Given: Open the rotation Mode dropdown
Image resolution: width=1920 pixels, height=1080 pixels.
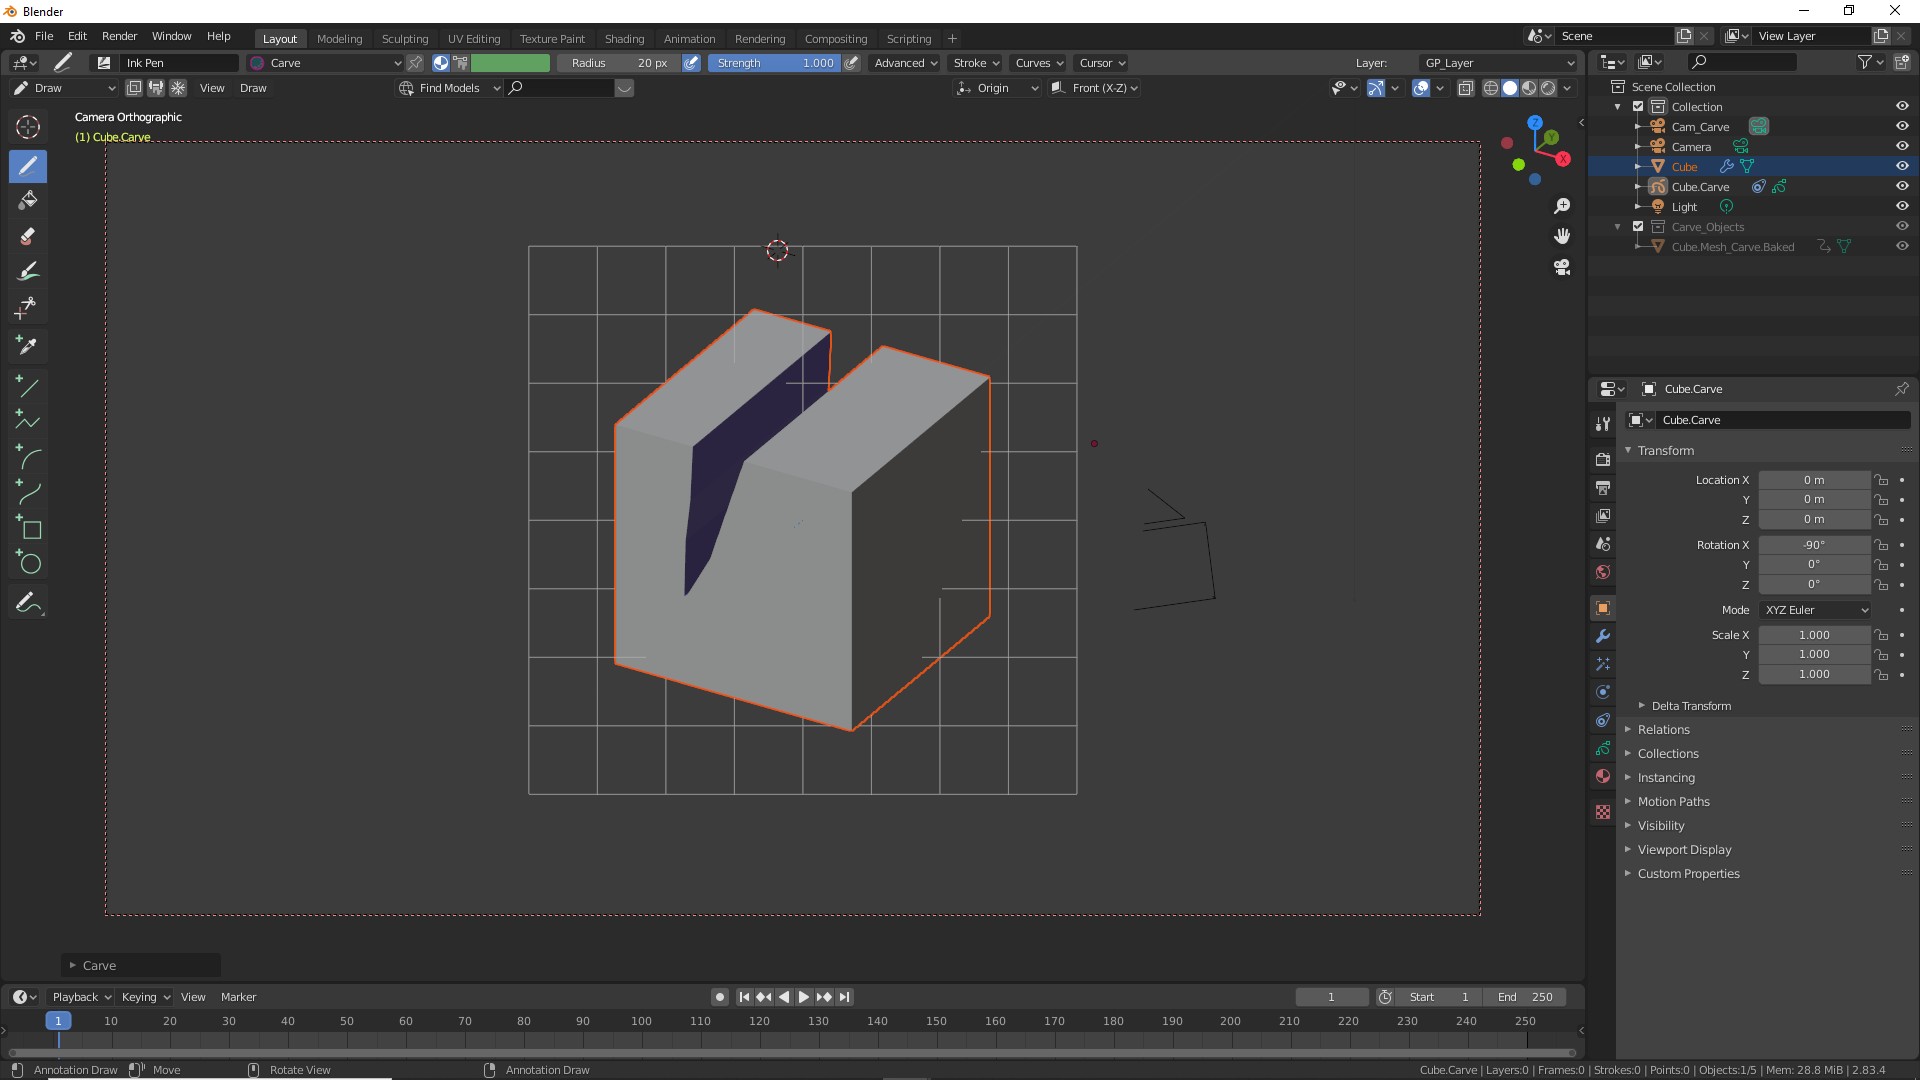Looking at the screenshot, I should click(x=1815, y=609).
